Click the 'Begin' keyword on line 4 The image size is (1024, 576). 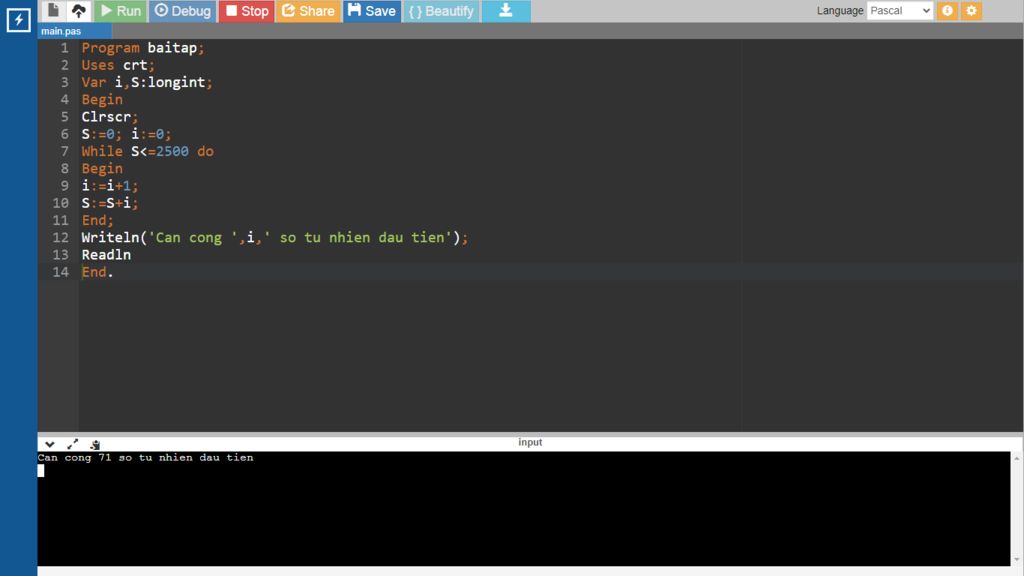click(102, 99)
